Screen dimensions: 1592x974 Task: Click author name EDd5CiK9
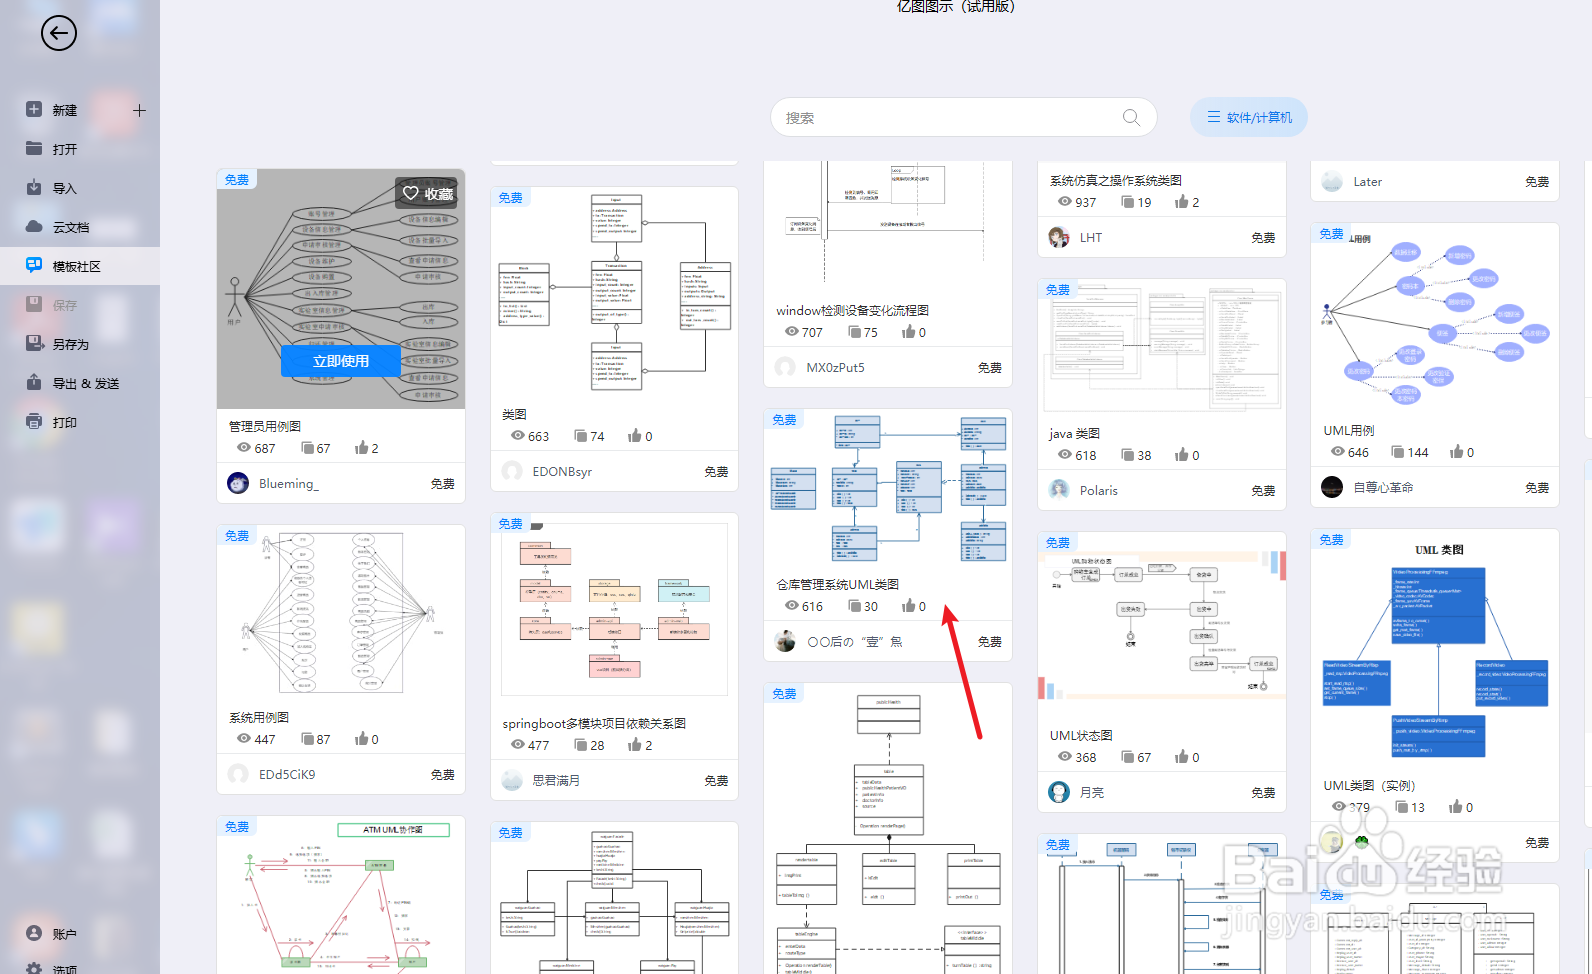[287, 774]
